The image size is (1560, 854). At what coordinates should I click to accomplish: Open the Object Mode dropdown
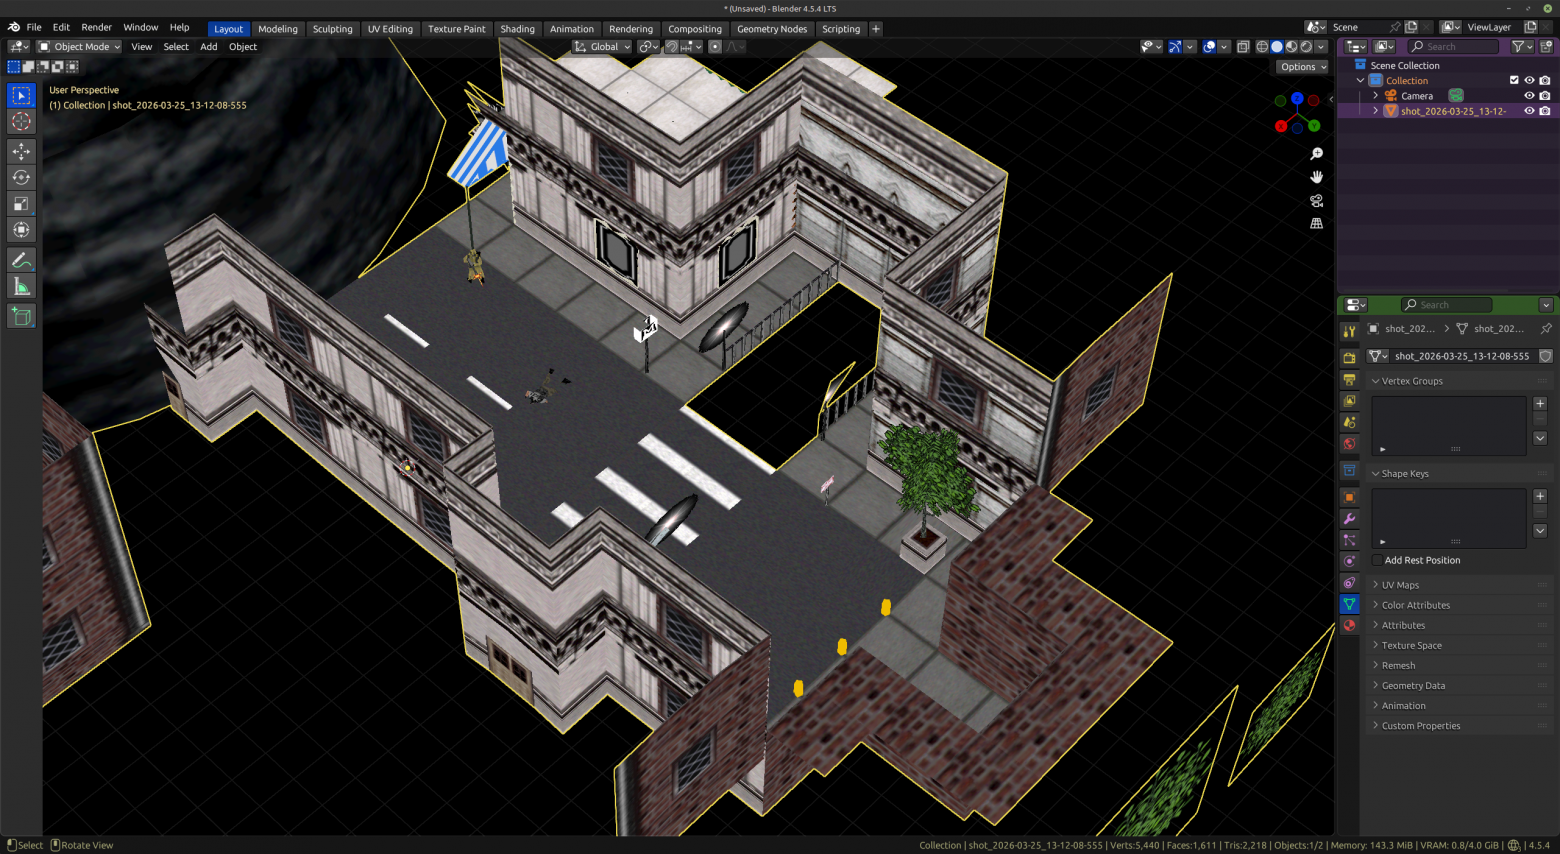pos(79,47)
